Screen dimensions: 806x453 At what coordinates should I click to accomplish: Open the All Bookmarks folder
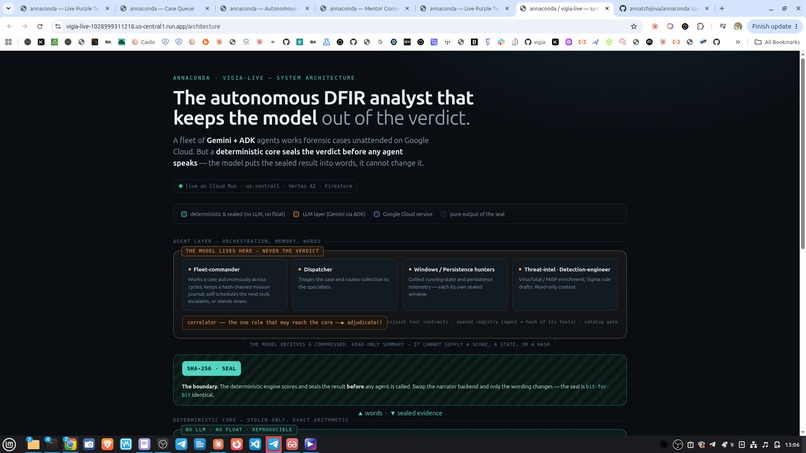pos(777,42)
